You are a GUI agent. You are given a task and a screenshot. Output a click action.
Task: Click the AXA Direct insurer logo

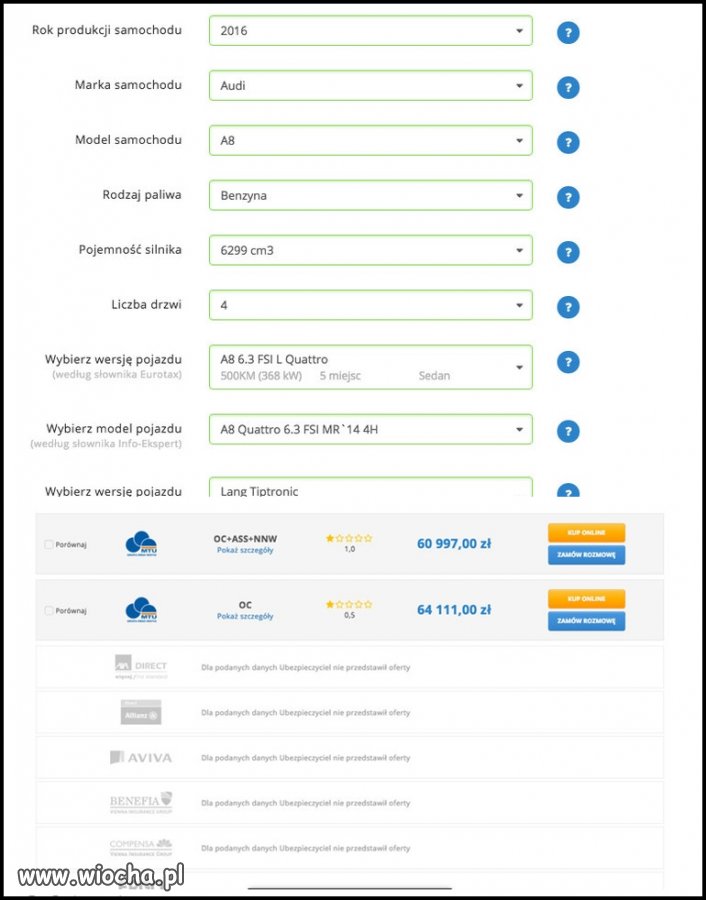[141, 668]
